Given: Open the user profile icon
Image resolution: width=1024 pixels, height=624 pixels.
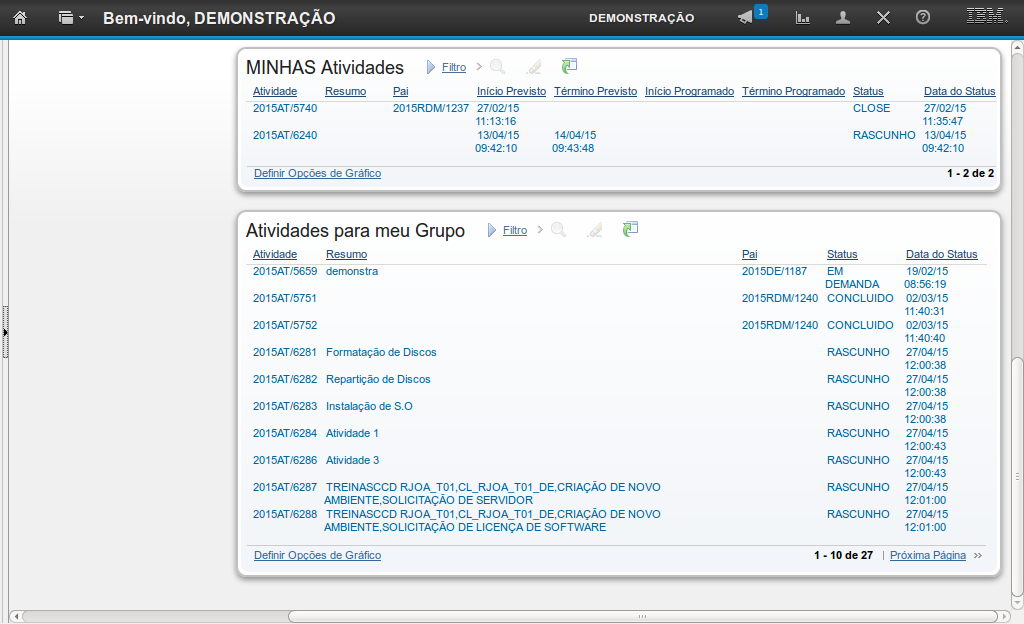Looking at the screenshot, I should (x=843, y=18).
